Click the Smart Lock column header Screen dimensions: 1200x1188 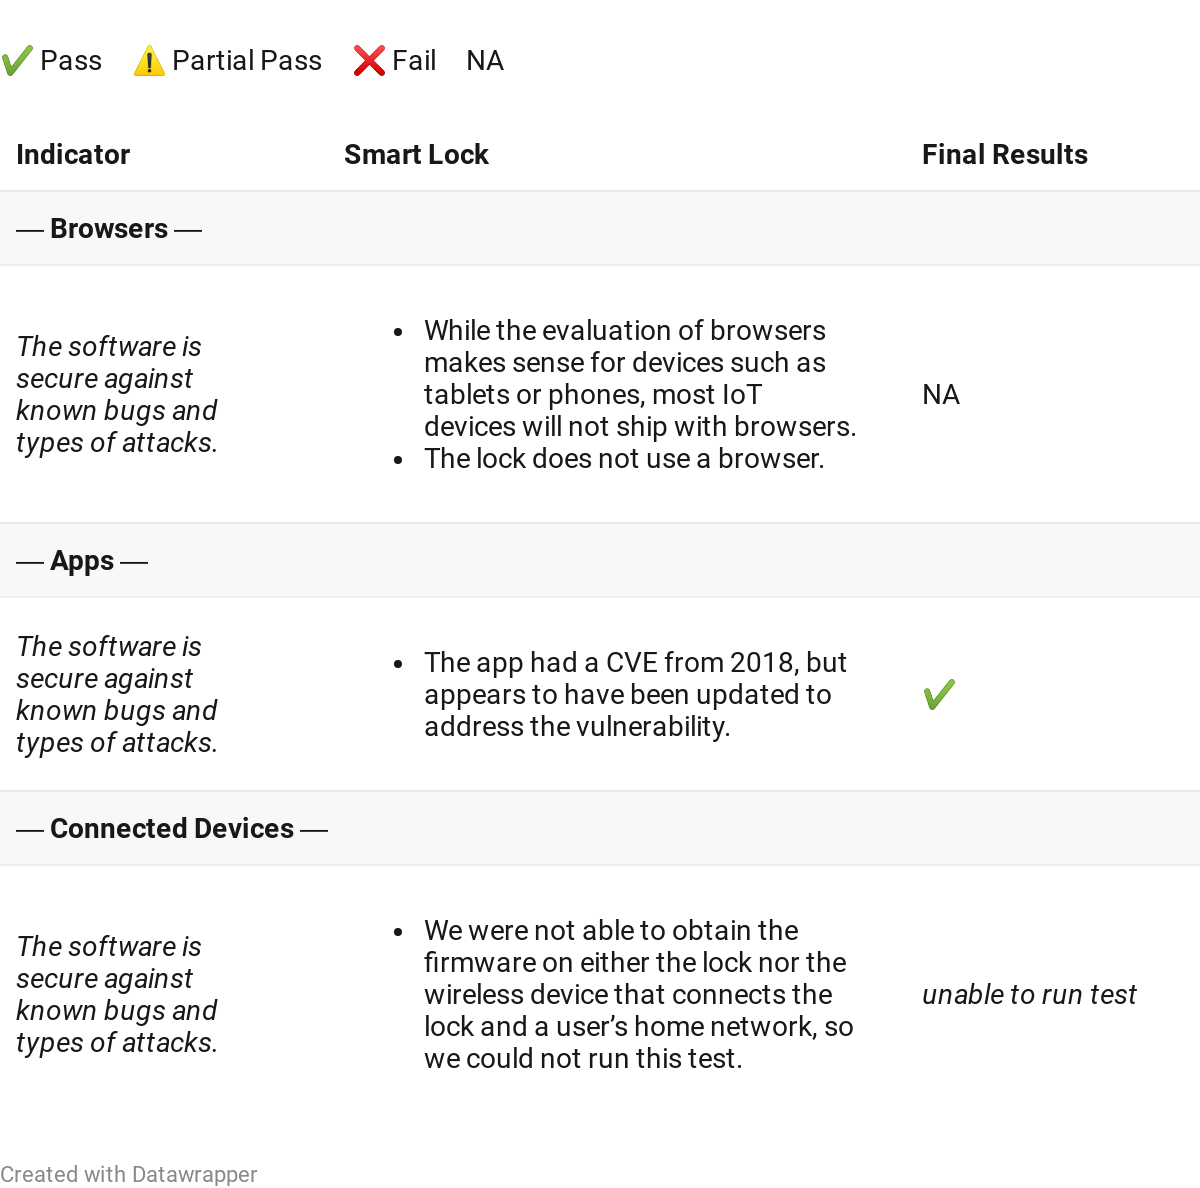(416, 154)
